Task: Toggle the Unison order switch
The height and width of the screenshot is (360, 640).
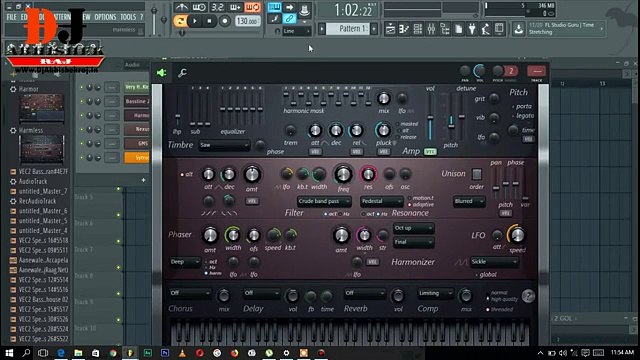Action: [476, 174]
